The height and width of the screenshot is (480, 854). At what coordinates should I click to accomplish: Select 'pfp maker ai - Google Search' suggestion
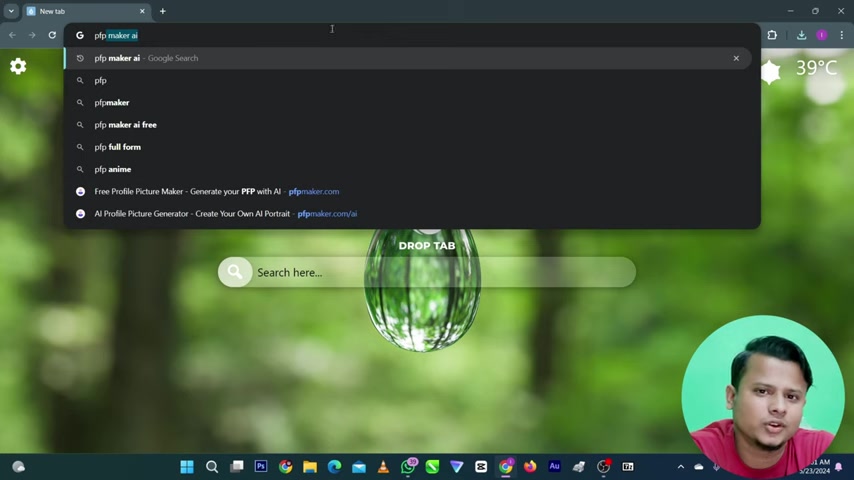(x=407, y=58)
